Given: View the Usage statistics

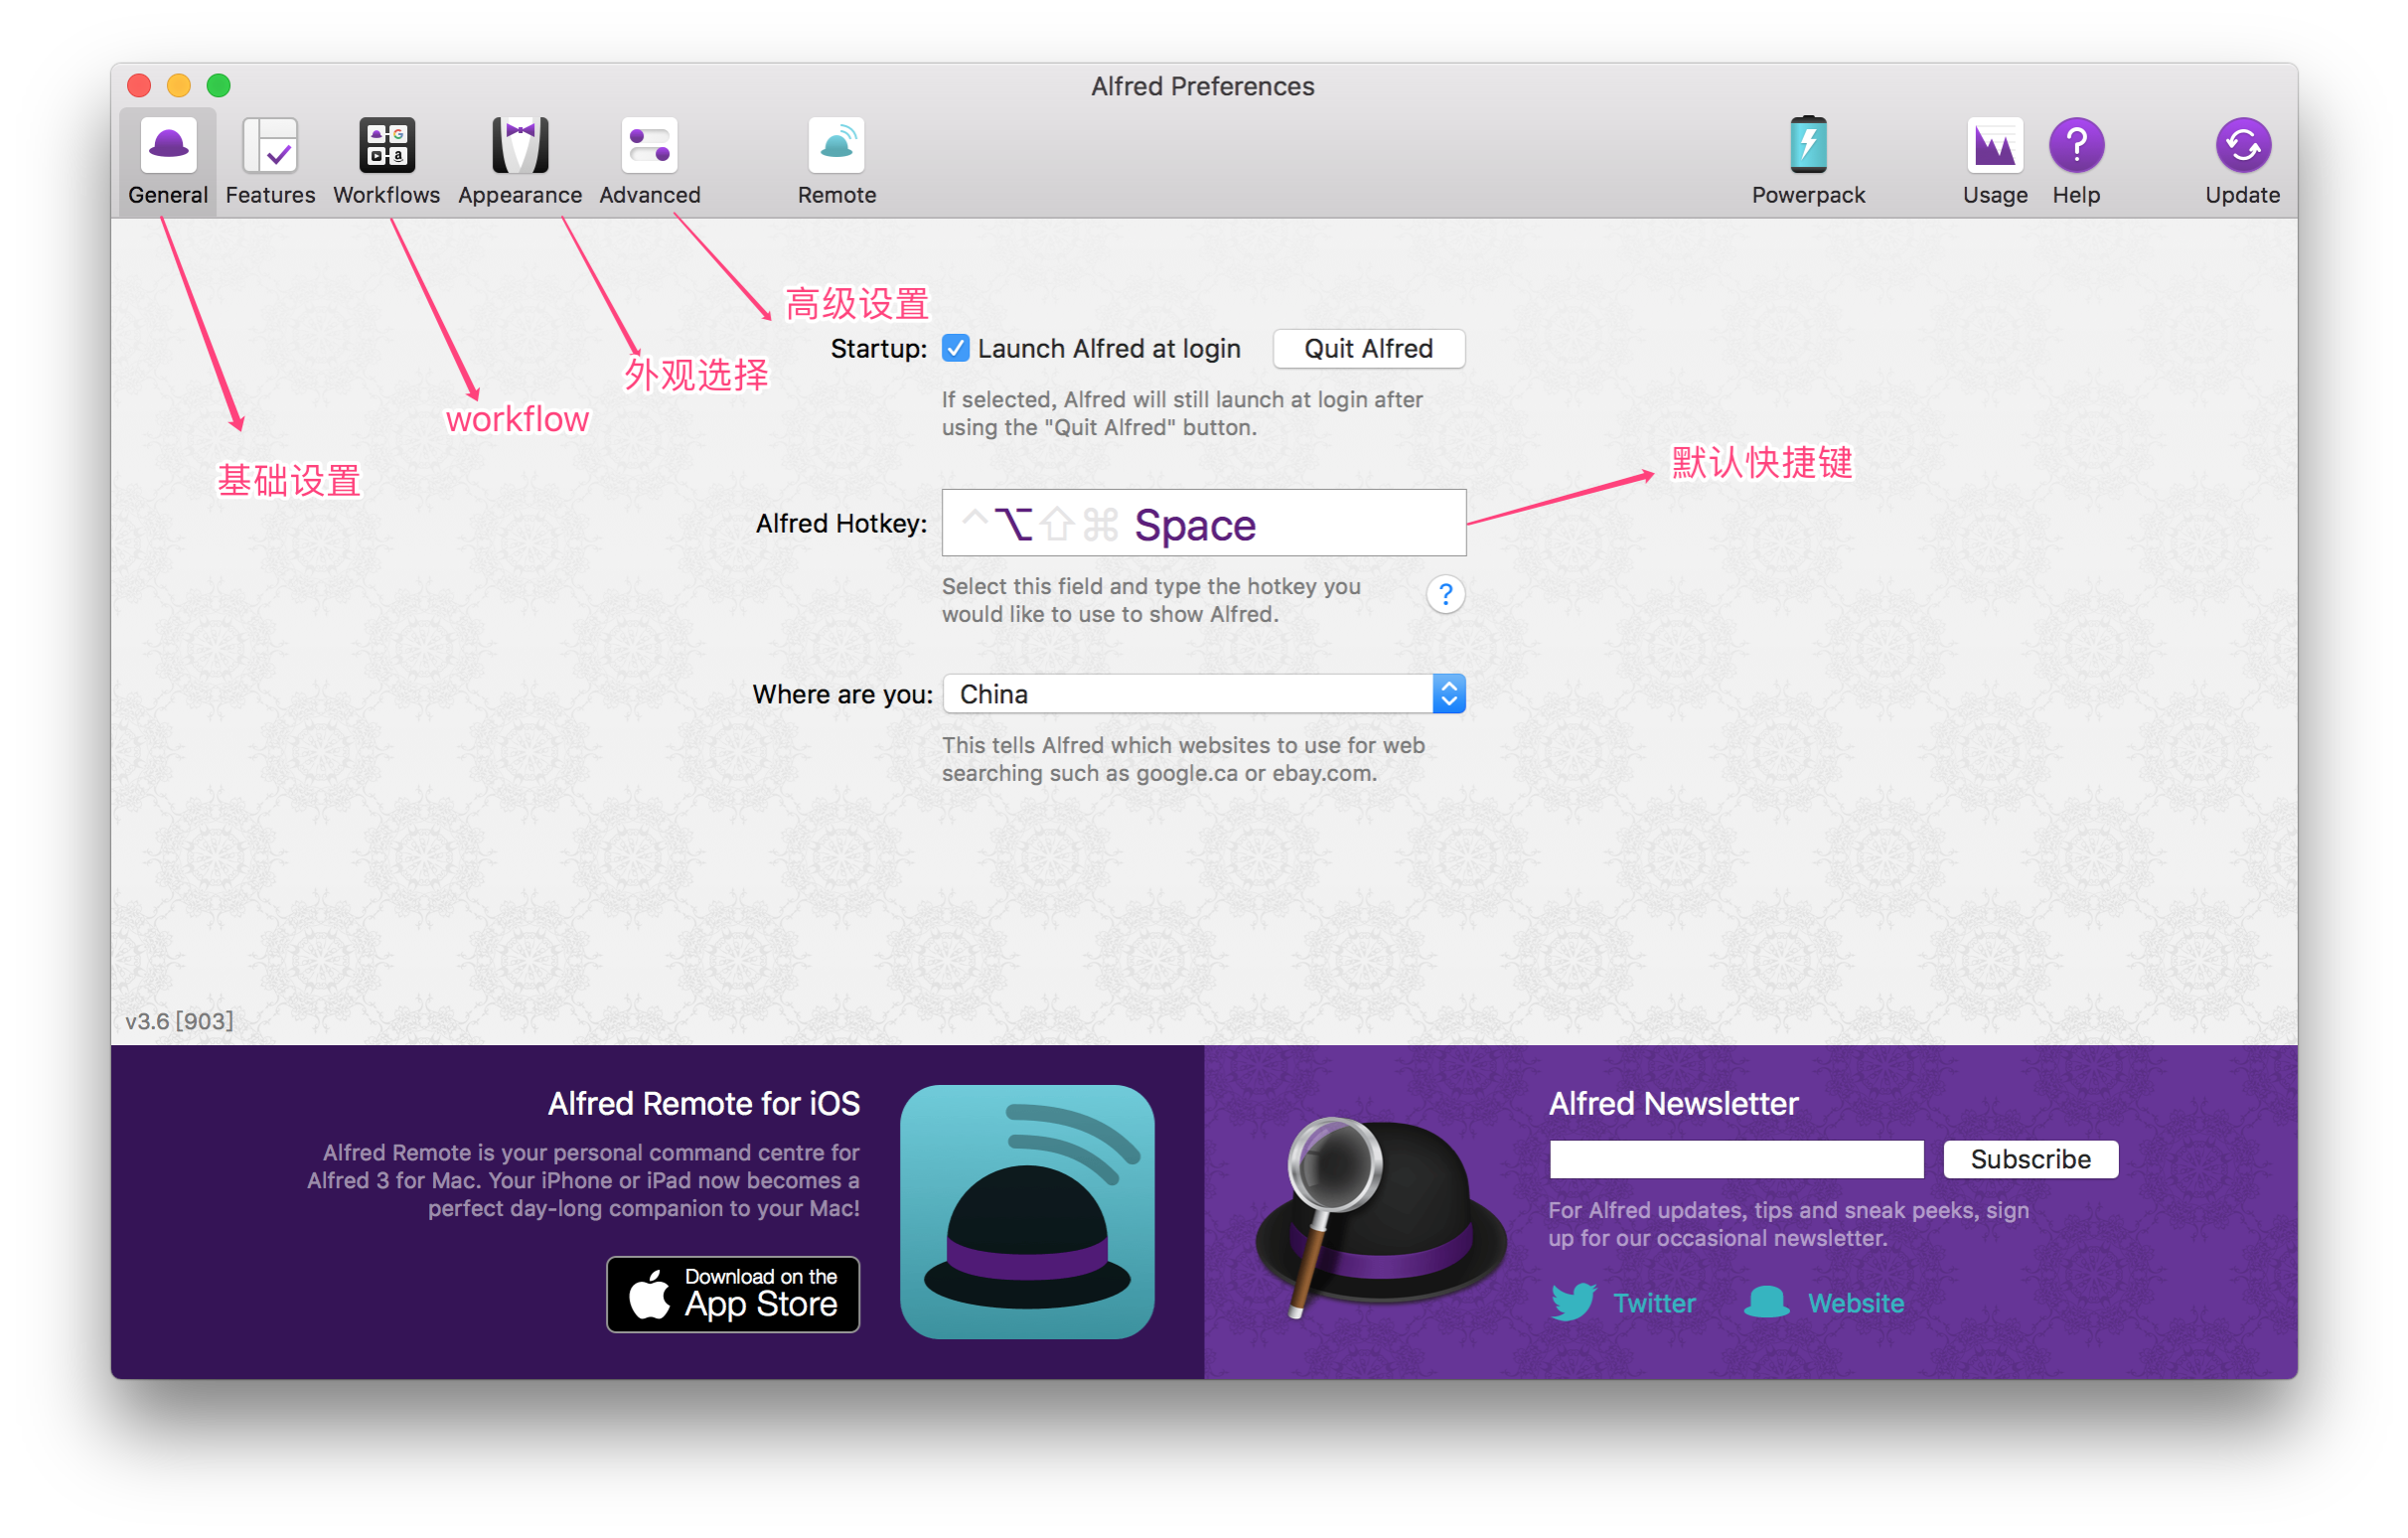Looking at the screenshot, I should point(1995,161).
